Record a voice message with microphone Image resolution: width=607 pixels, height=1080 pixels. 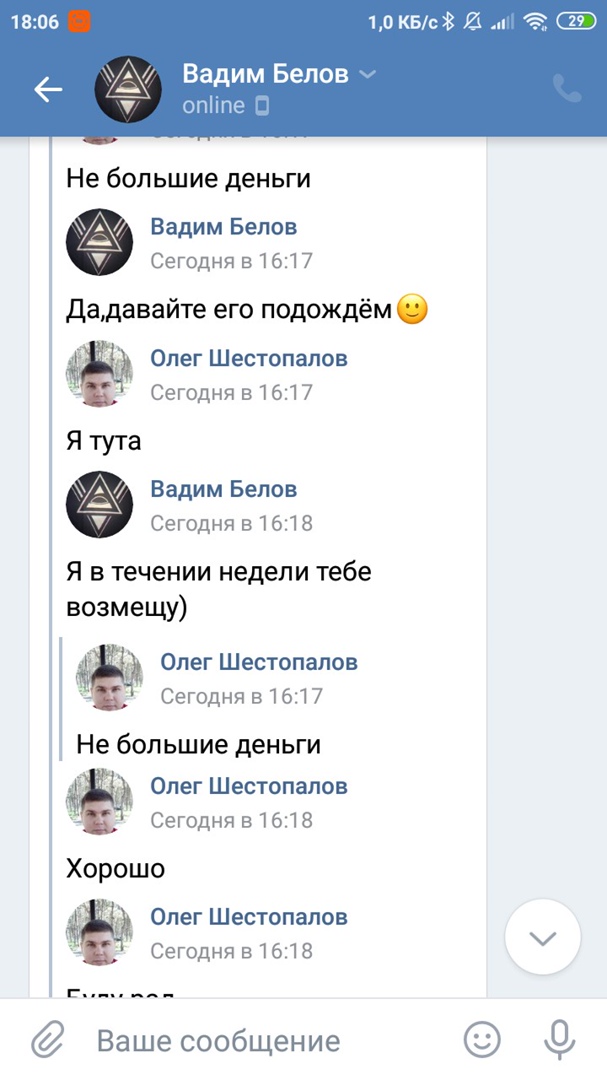pos(559,1041)
